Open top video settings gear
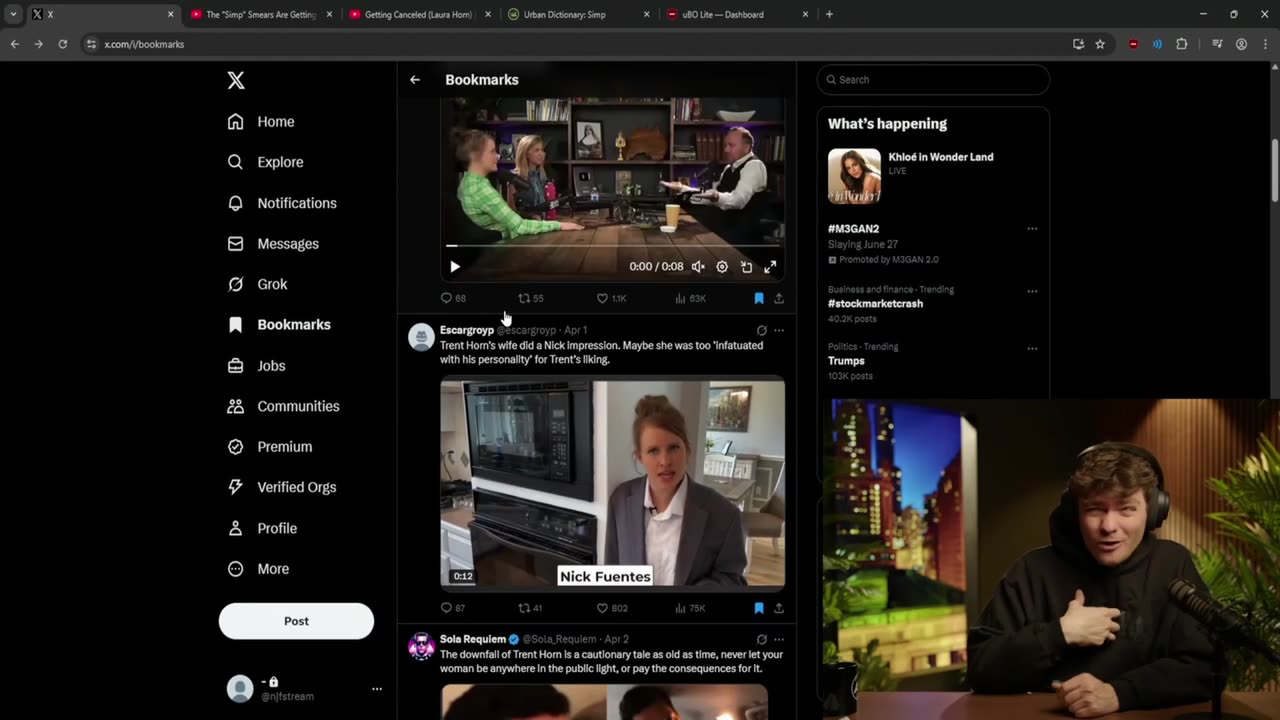1280x720 pixels. point(722,267)
